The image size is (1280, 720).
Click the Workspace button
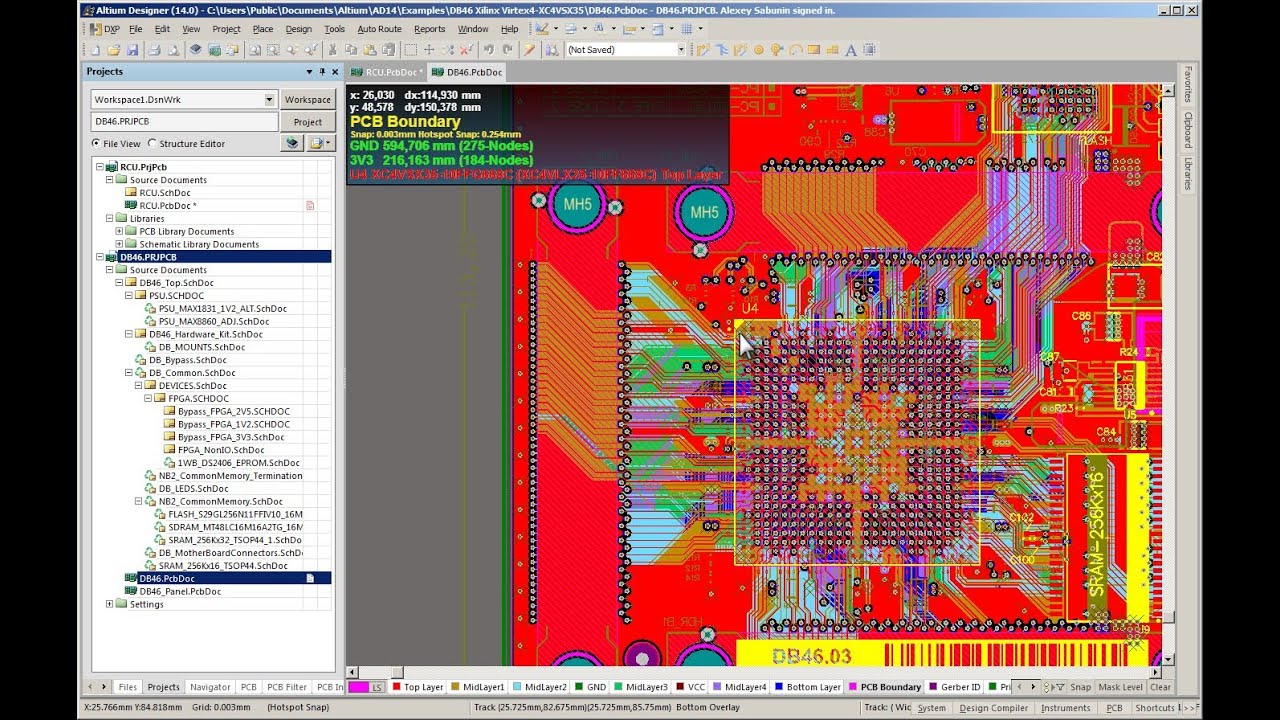(307, 99)
